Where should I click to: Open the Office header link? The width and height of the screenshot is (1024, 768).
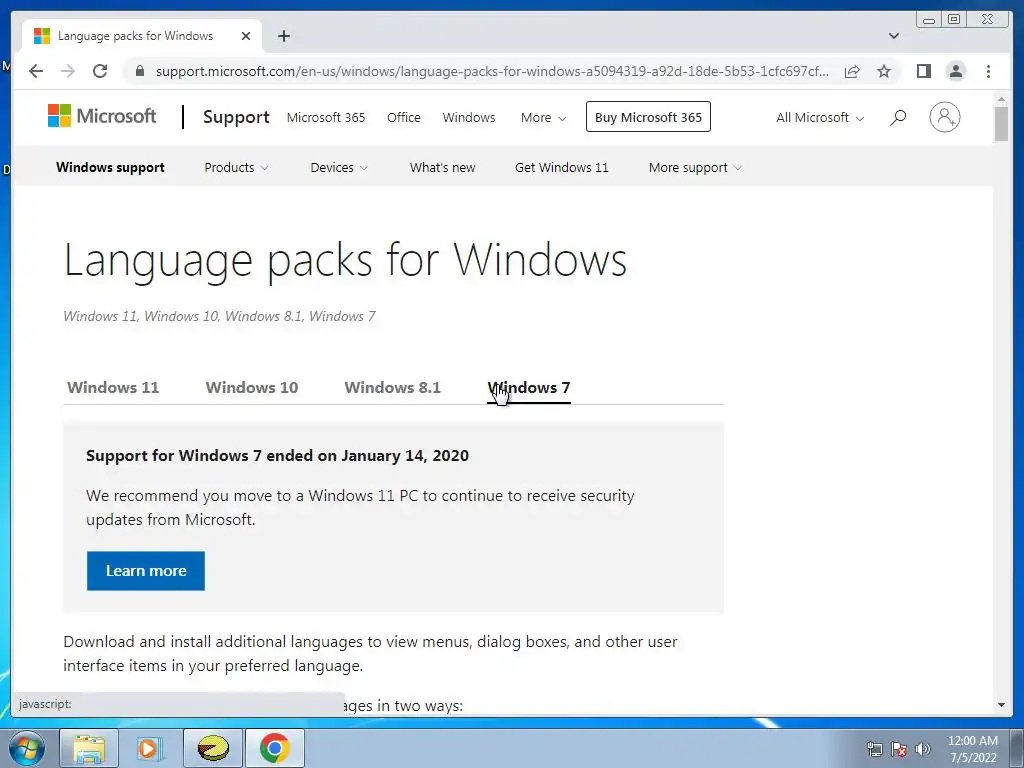coord(404,118)
